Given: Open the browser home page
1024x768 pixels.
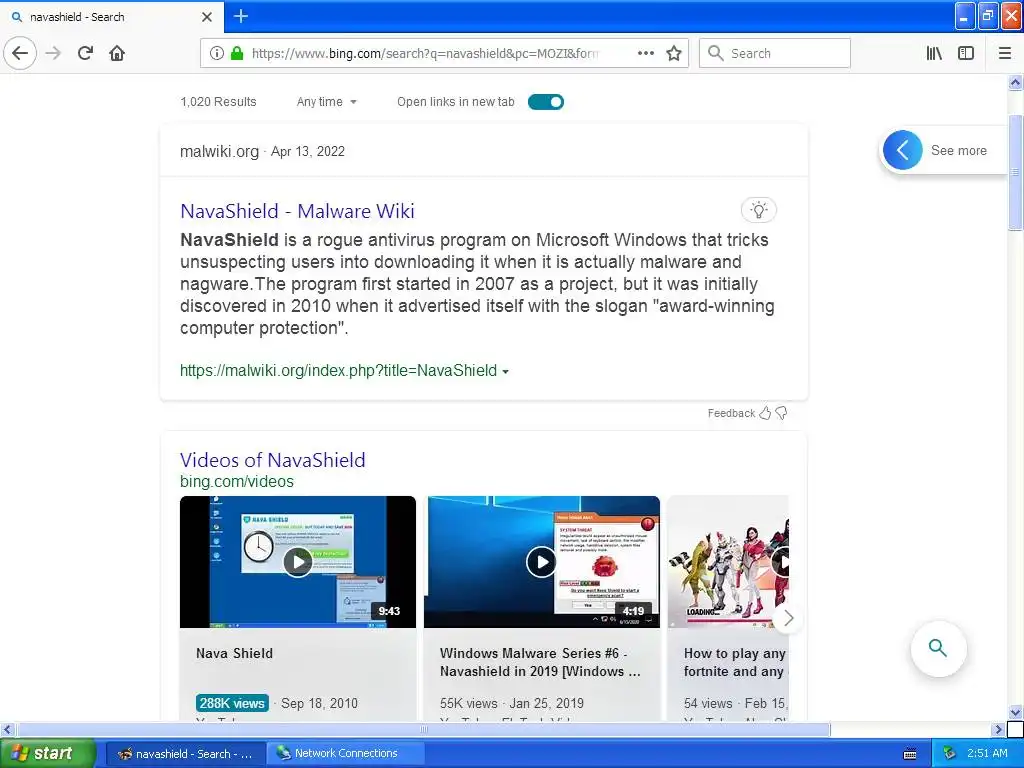Looking at the screenshot, I should pyautogui.click(x=117, y=53).
